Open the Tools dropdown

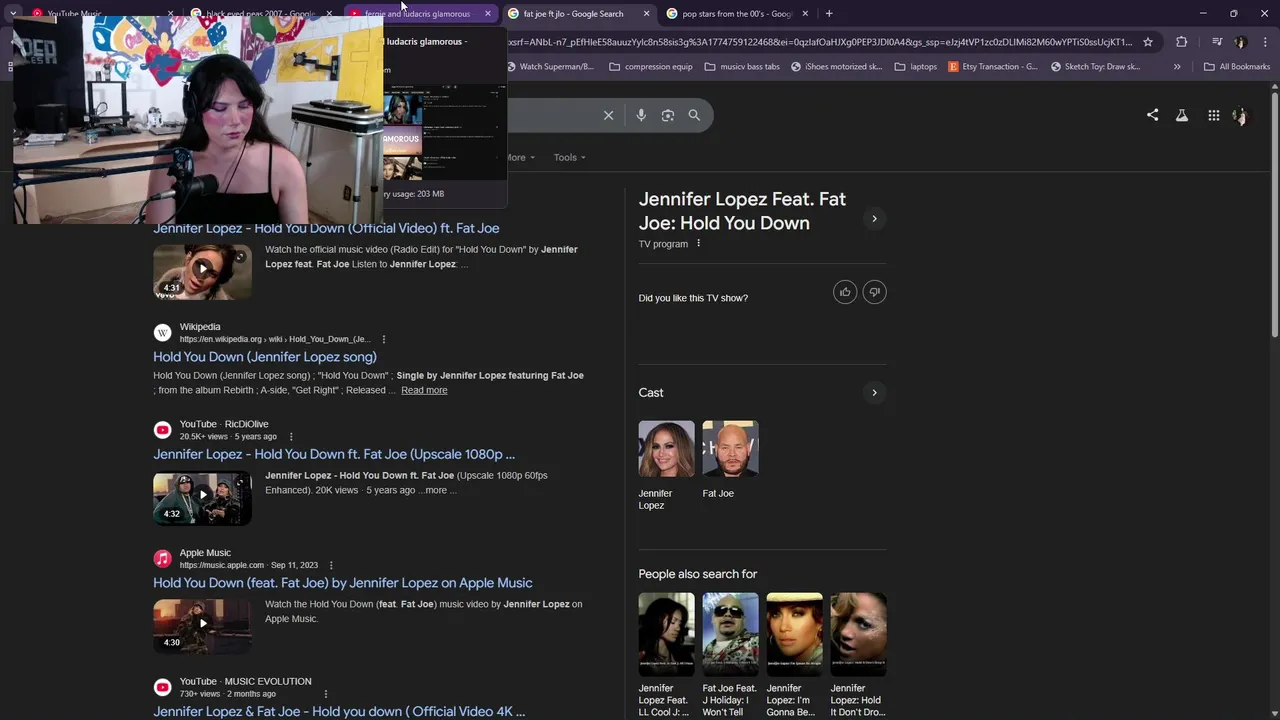[570, 157]
